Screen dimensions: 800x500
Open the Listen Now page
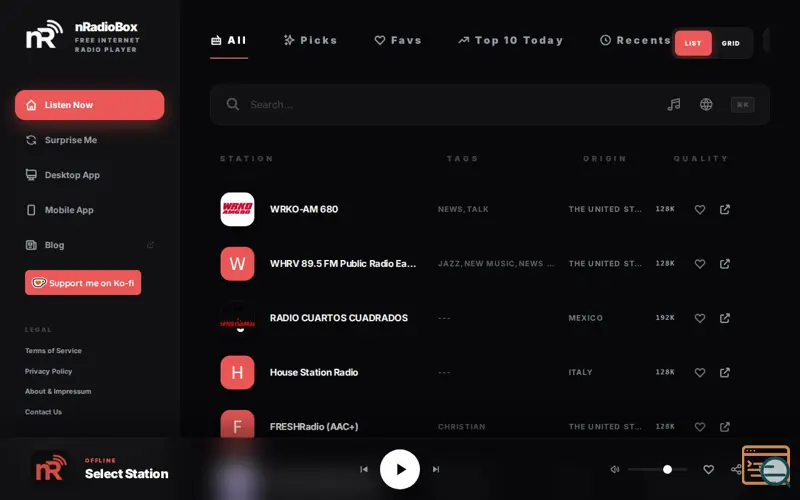[x=89, y=105]
